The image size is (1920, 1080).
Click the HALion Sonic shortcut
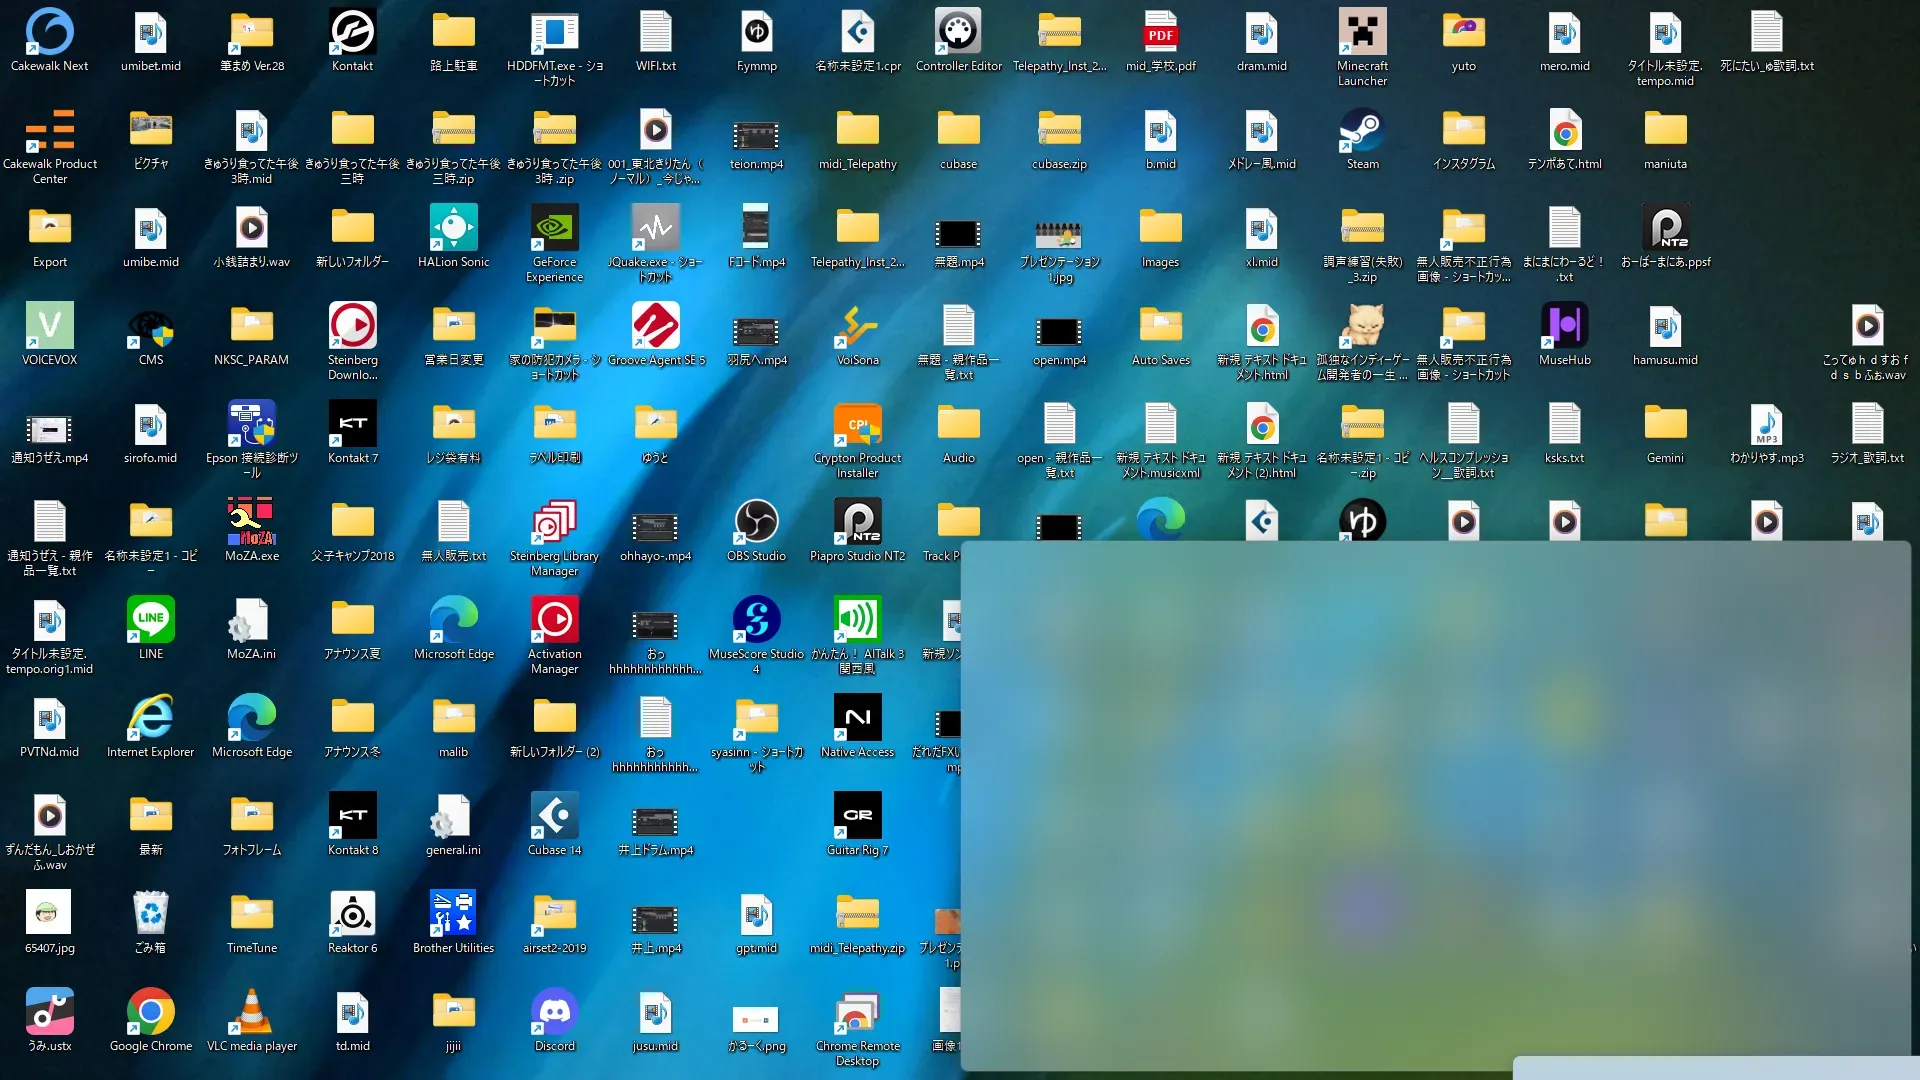[x=453, y=229]
